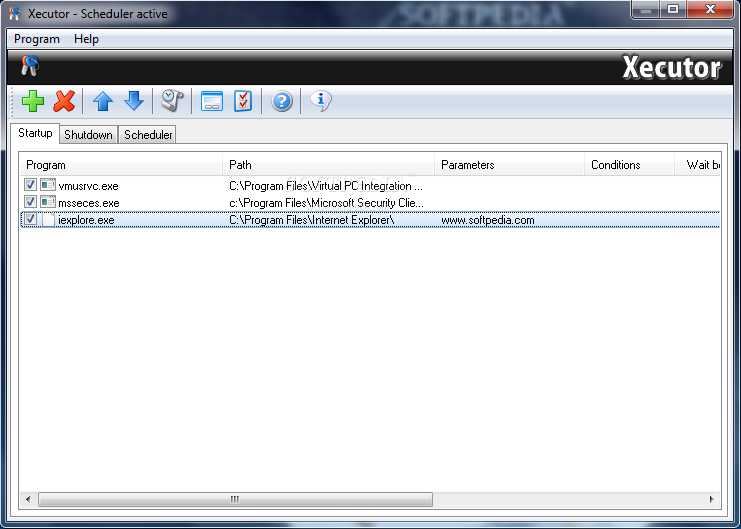Switch to the Scheduler tab
The image size is (741, 529).
coord(148,135)
